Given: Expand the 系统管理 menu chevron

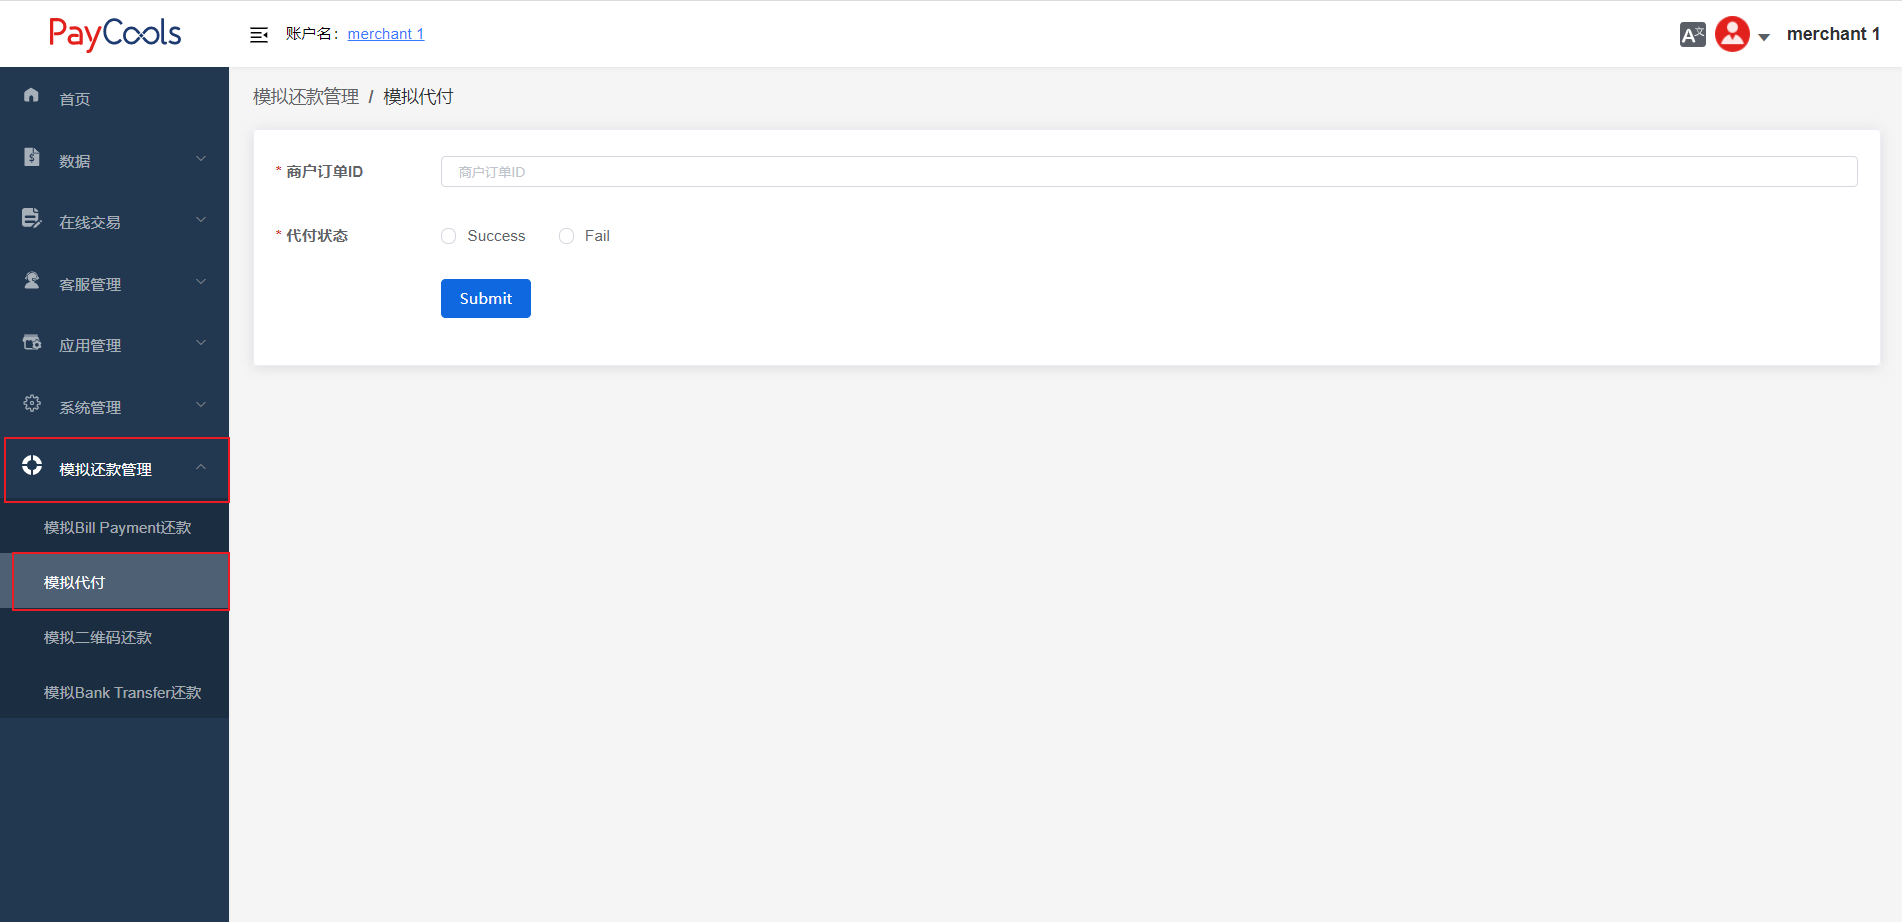Looking at the screenshot, I should [200, 406].
